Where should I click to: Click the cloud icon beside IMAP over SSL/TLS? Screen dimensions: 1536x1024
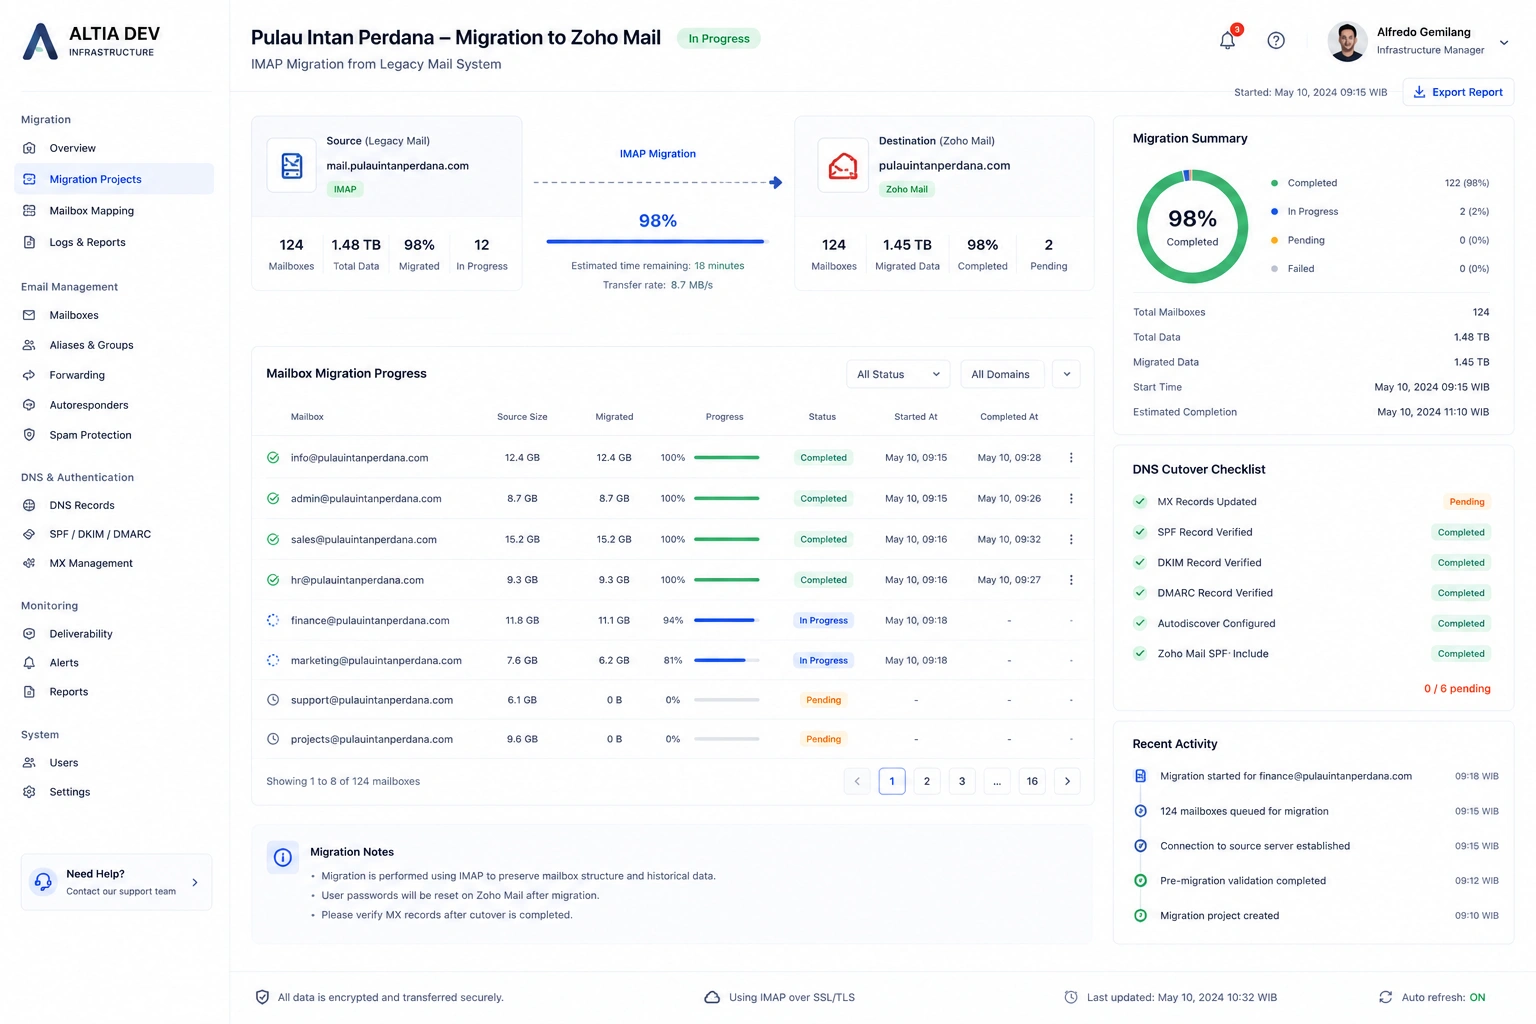712,997
